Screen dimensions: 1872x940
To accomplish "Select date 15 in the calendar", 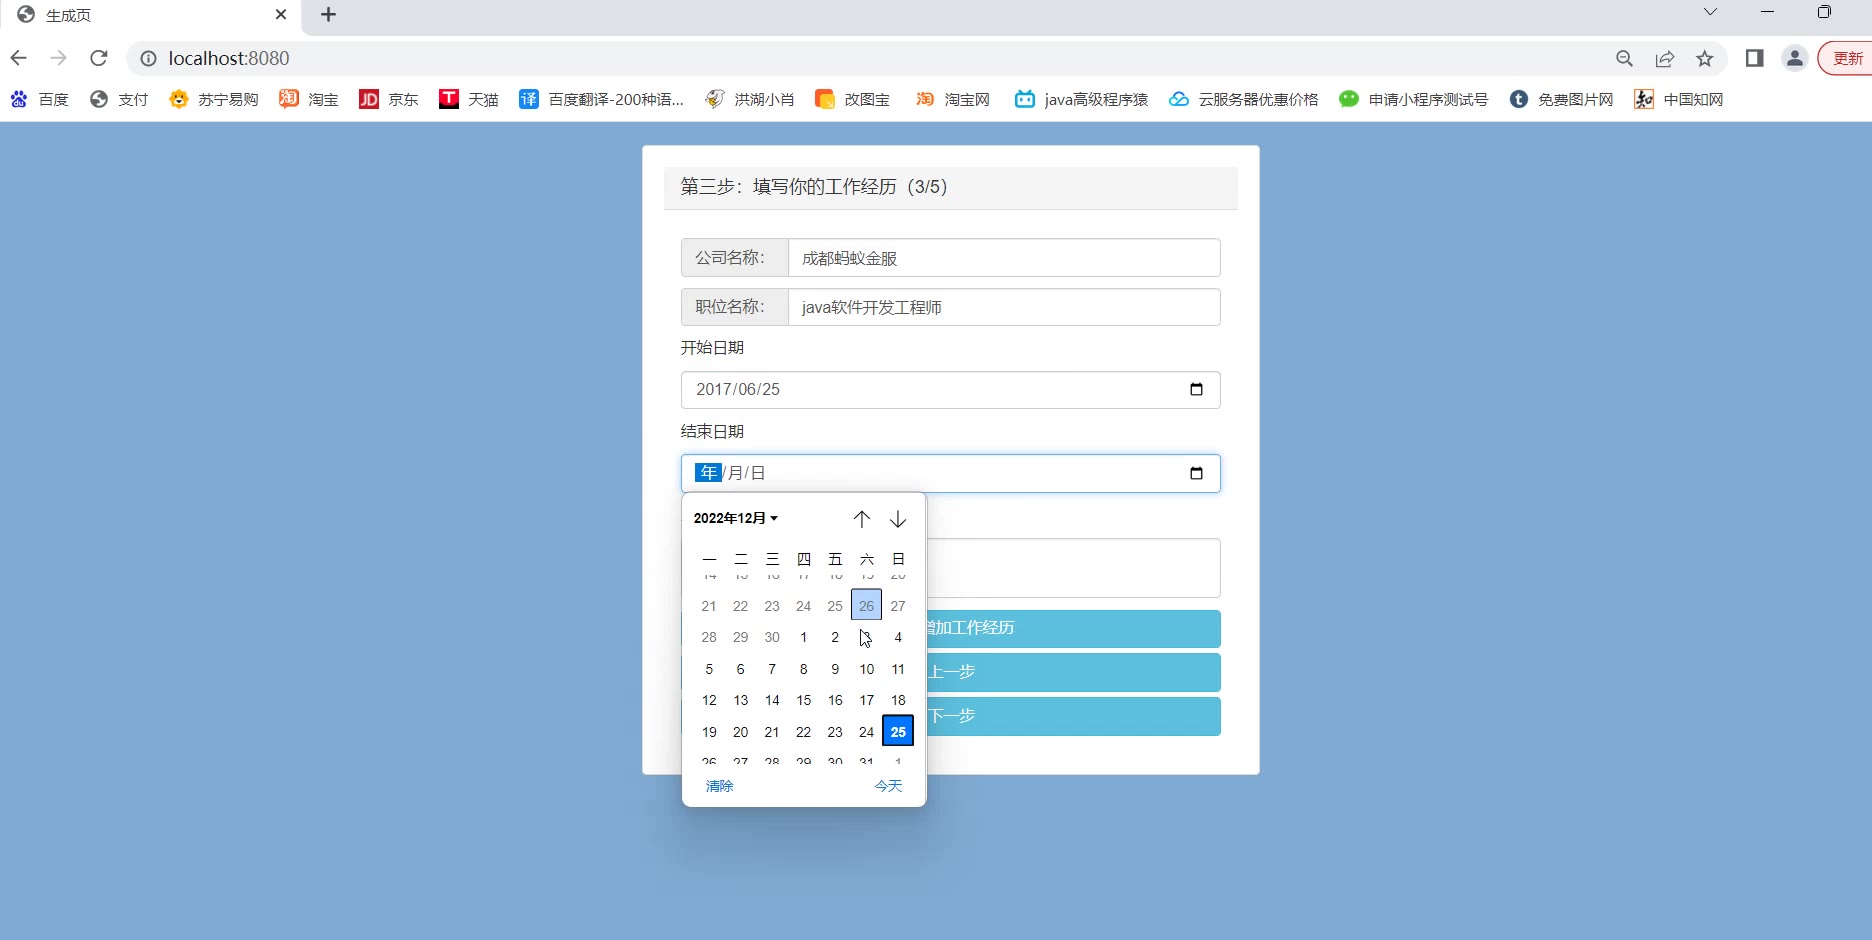I will pos(803,700).
